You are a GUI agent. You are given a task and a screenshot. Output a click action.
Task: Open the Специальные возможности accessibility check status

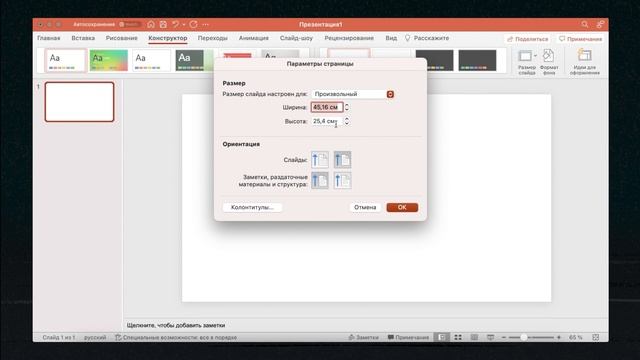[x=176, y=338]
